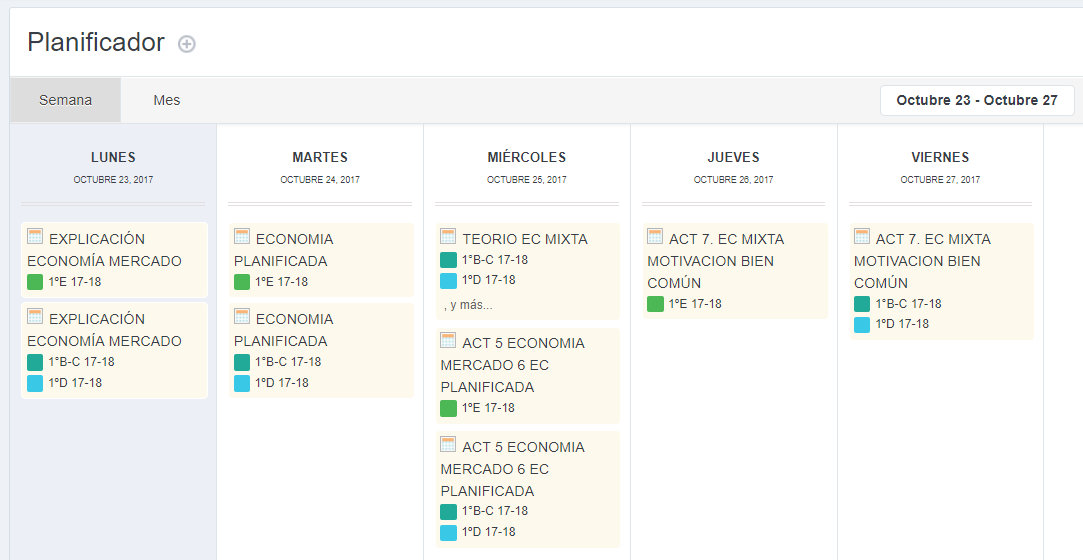Click calendar icon on Friday's ACT 7 card
The height and width of the screenshot is (560, 1083).
click(862, 236)
